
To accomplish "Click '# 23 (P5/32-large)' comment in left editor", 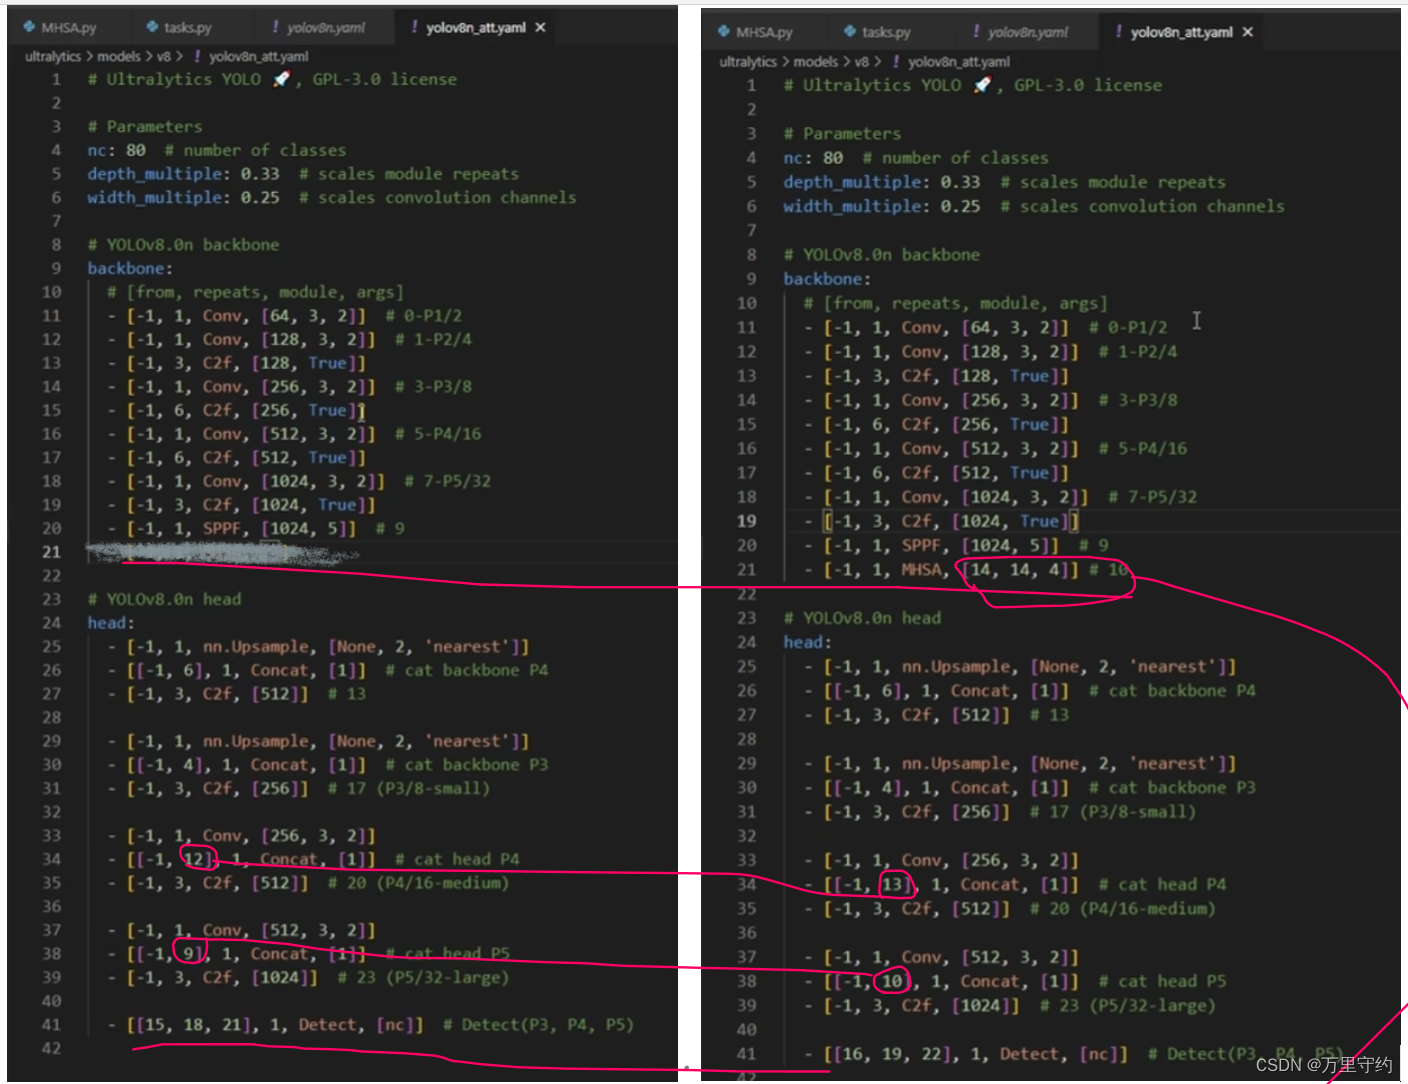I will (x=423, y=977).
